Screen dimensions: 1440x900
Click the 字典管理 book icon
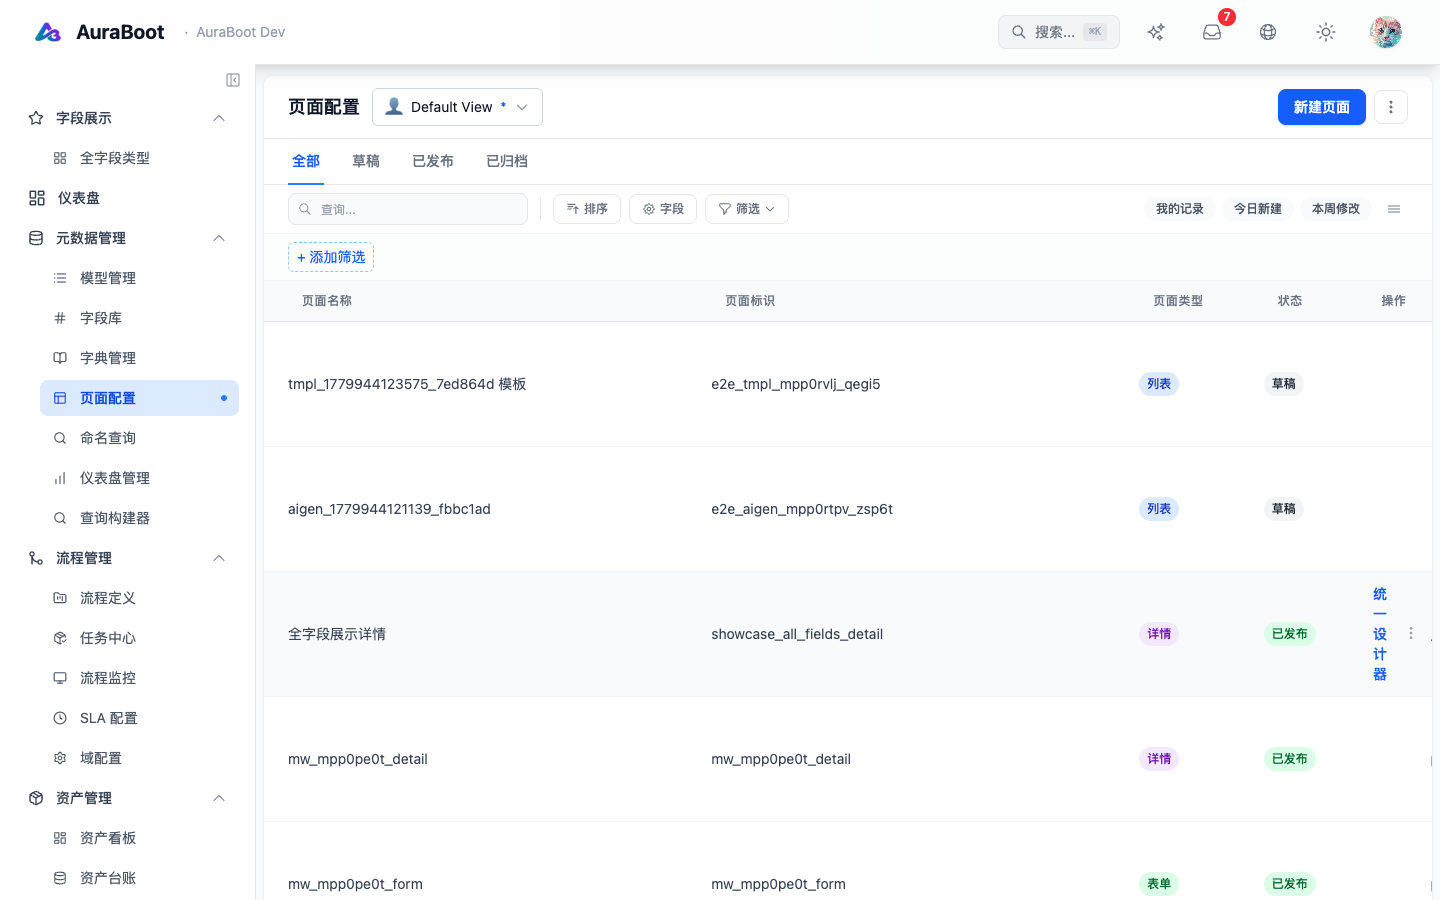60,358
